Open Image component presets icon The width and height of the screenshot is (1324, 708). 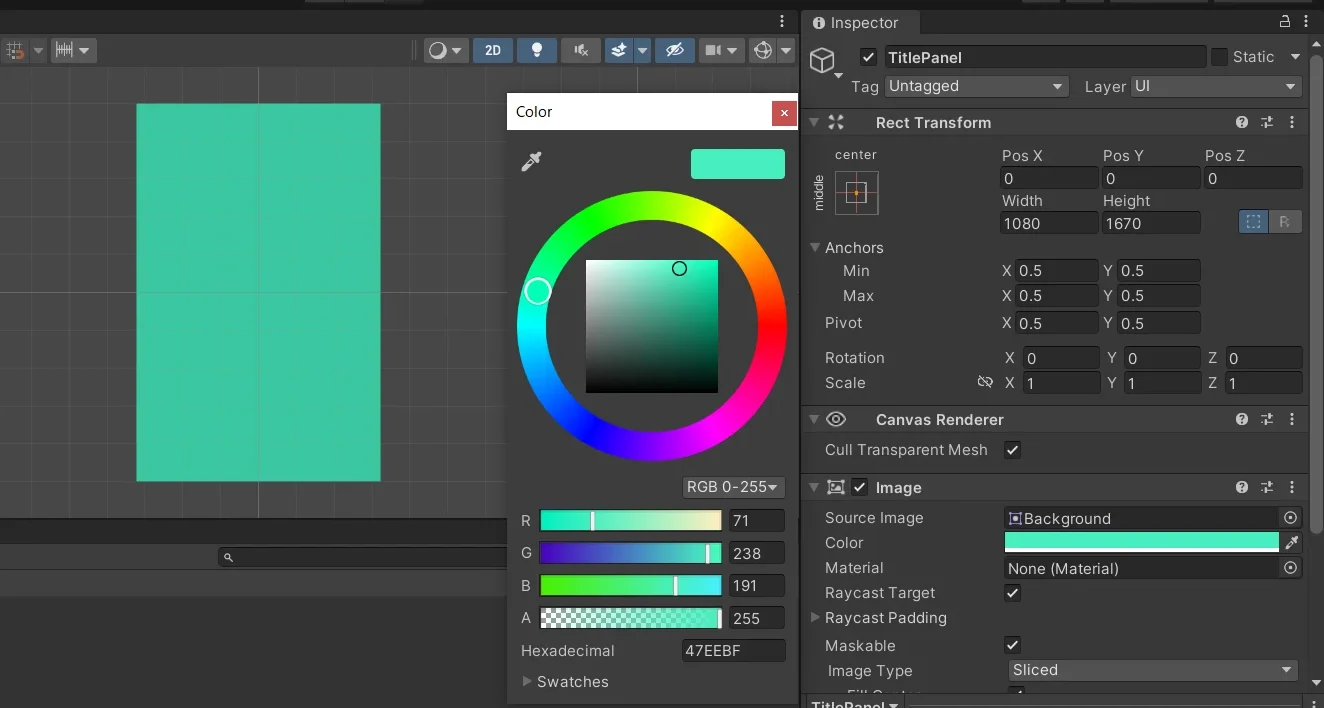(x=1267, y=487)
